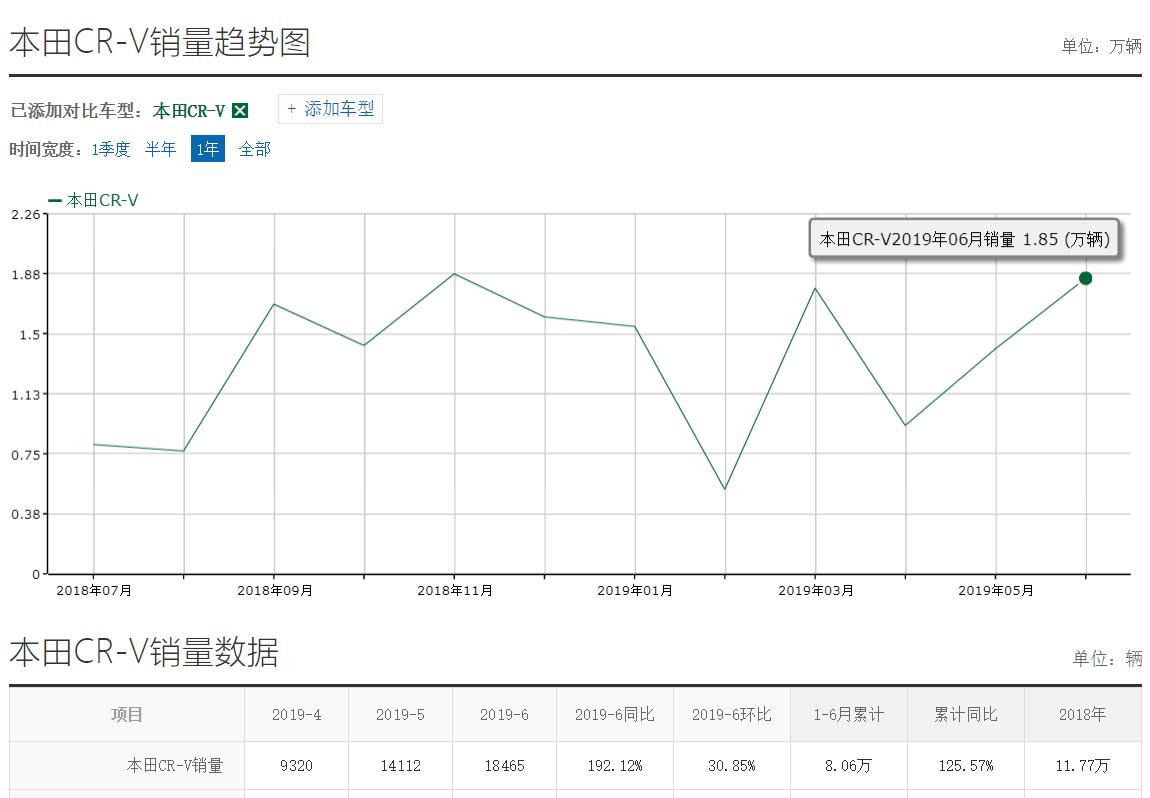The image size is (1150, 798).
Task: Click the 11.77万 cell
Action: click(1083, 766)
